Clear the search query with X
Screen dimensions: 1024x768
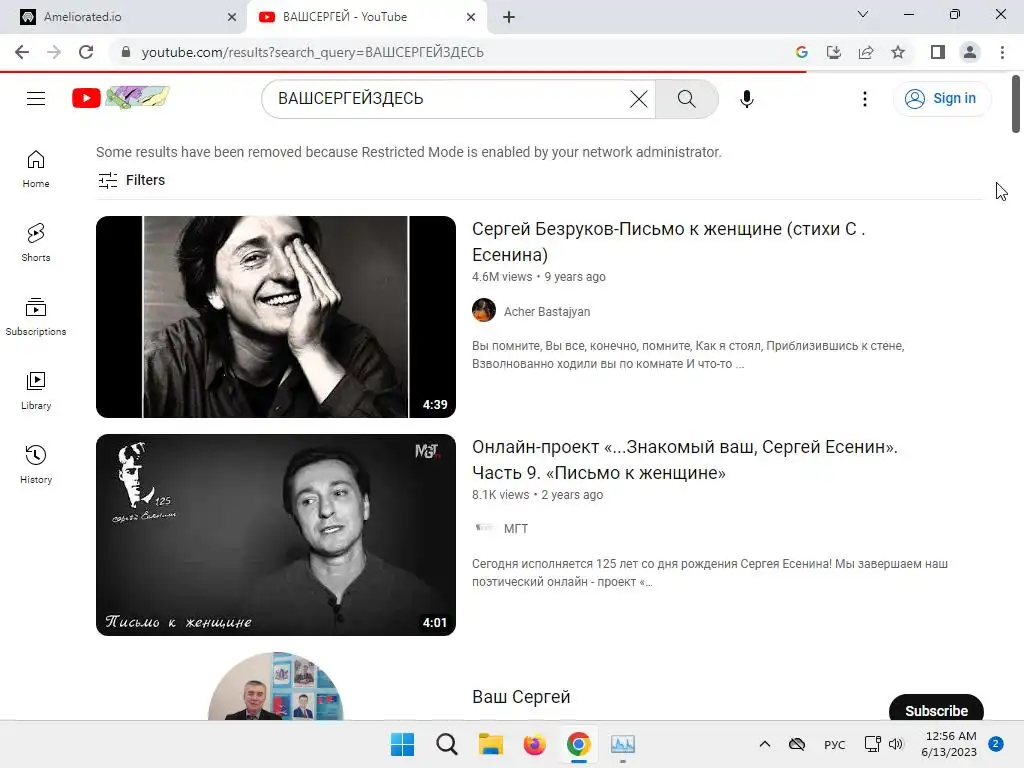coord(638,99)
